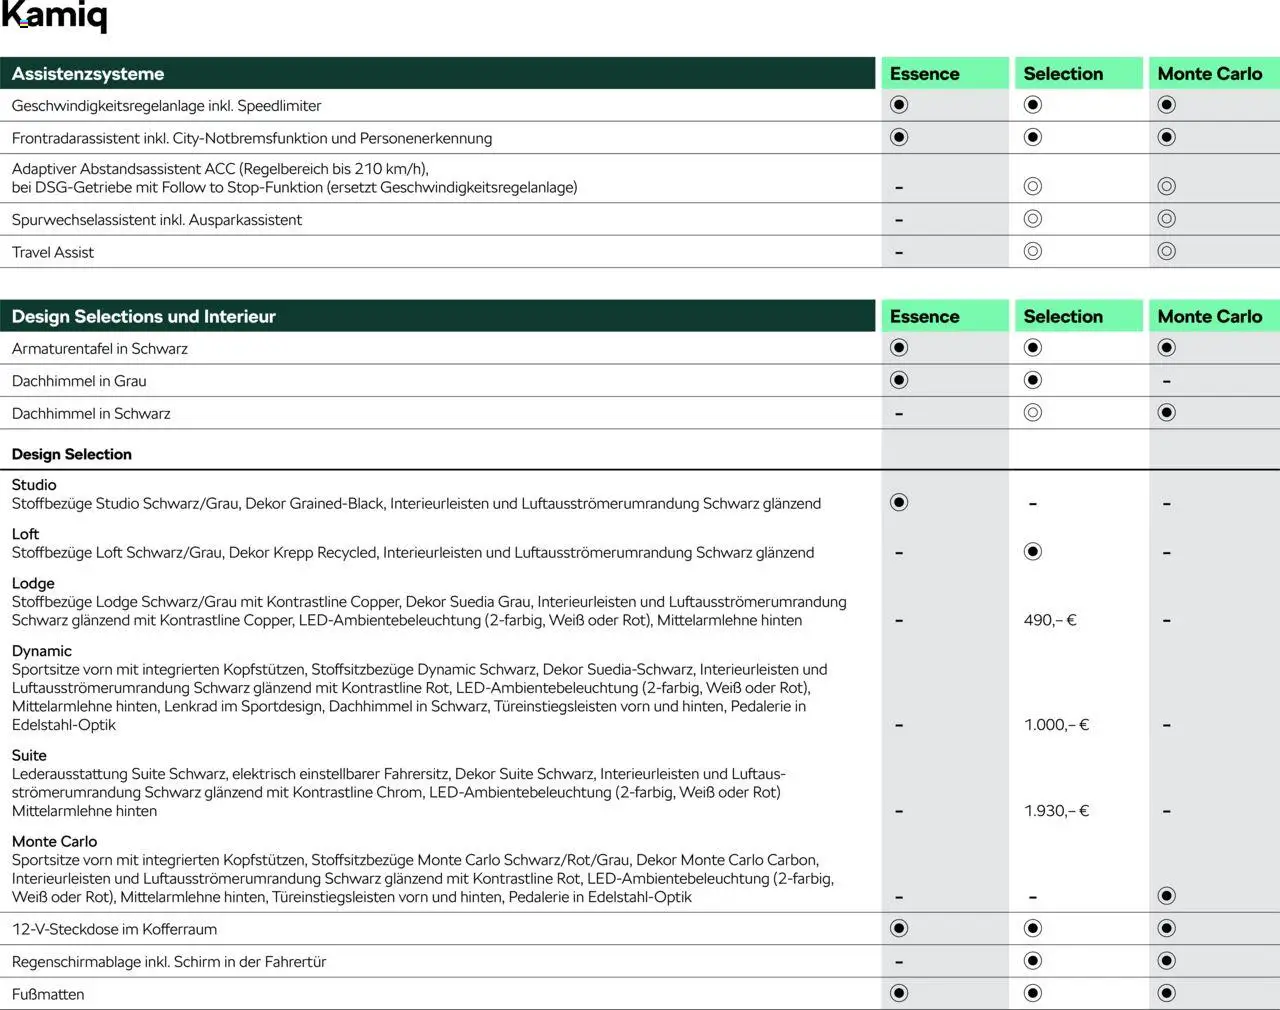
Task: Click Essence standard symbol for Geschwindigkeitsregelanlage
Action: click(899, 105)
